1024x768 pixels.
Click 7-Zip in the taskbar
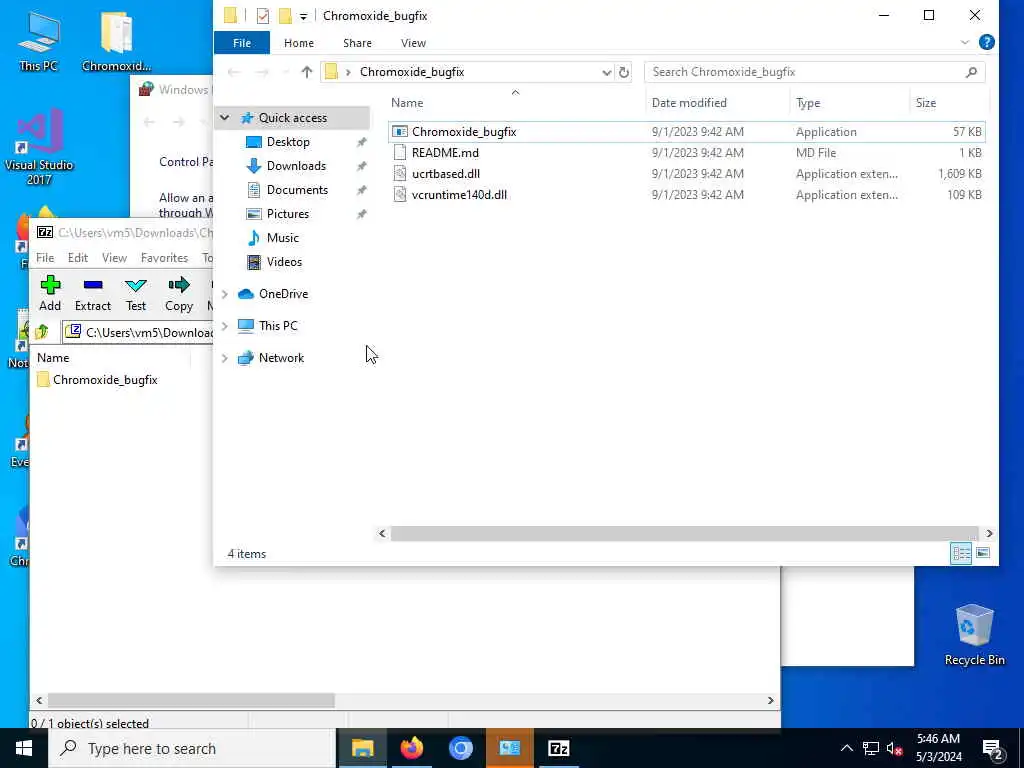pos(558,748)
